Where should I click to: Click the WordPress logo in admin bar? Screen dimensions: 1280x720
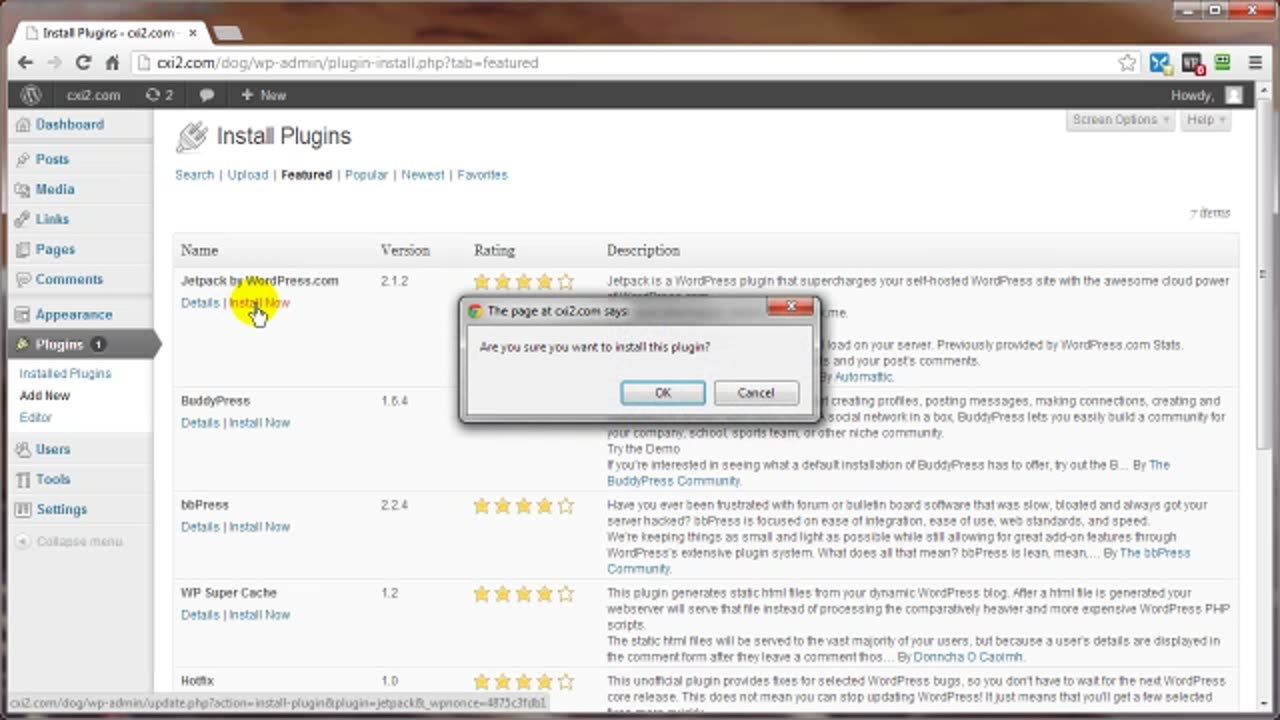click(x=31, y=95)
